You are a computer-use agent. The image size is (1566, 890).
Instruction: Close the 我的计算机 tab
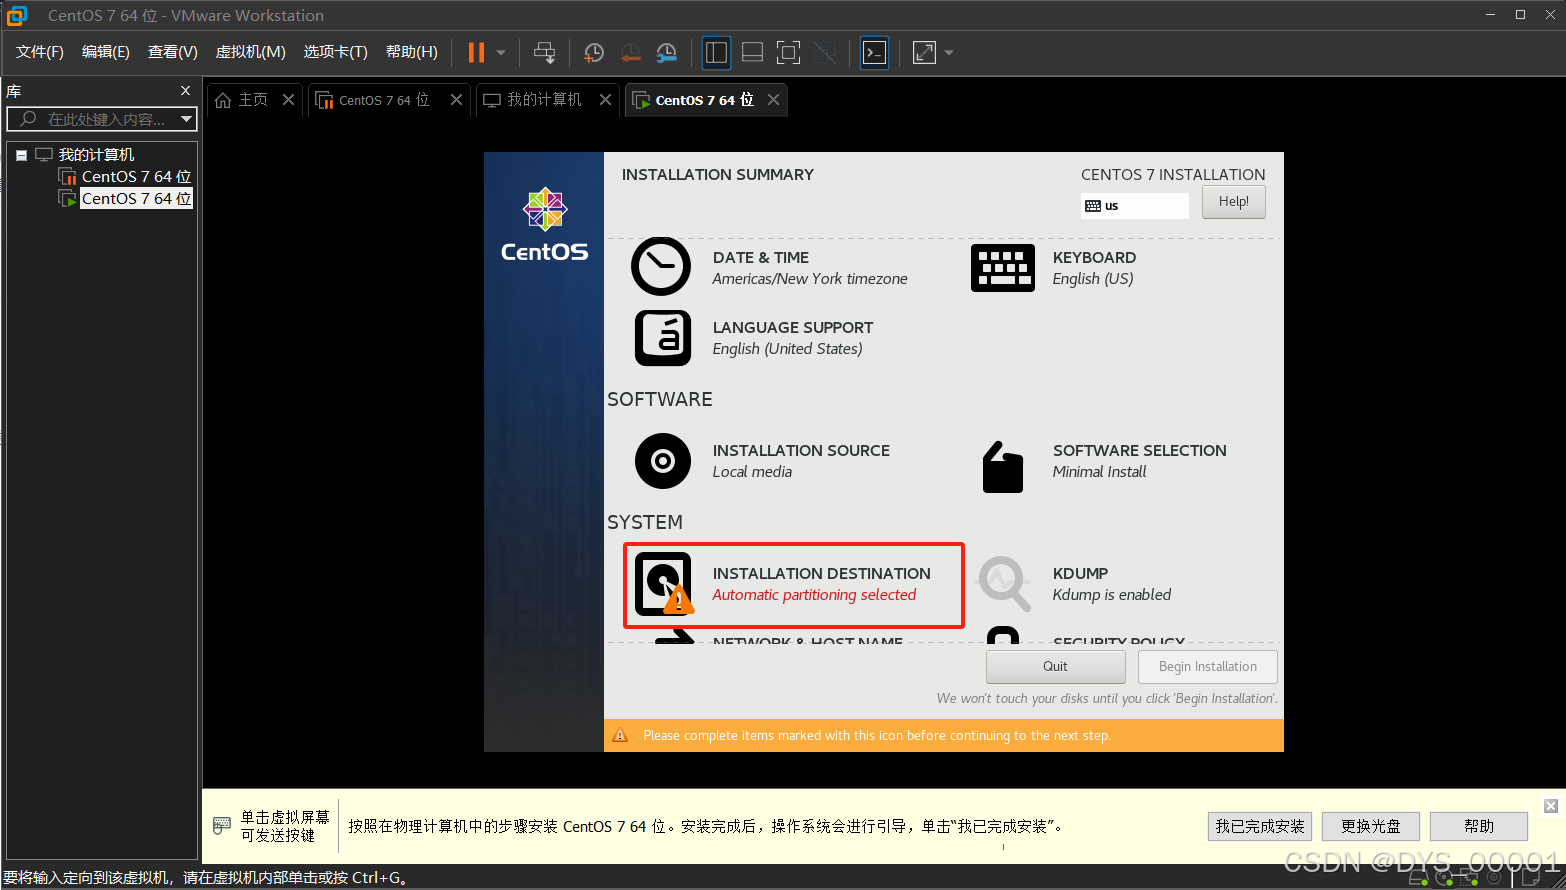[x=605, y=100]
